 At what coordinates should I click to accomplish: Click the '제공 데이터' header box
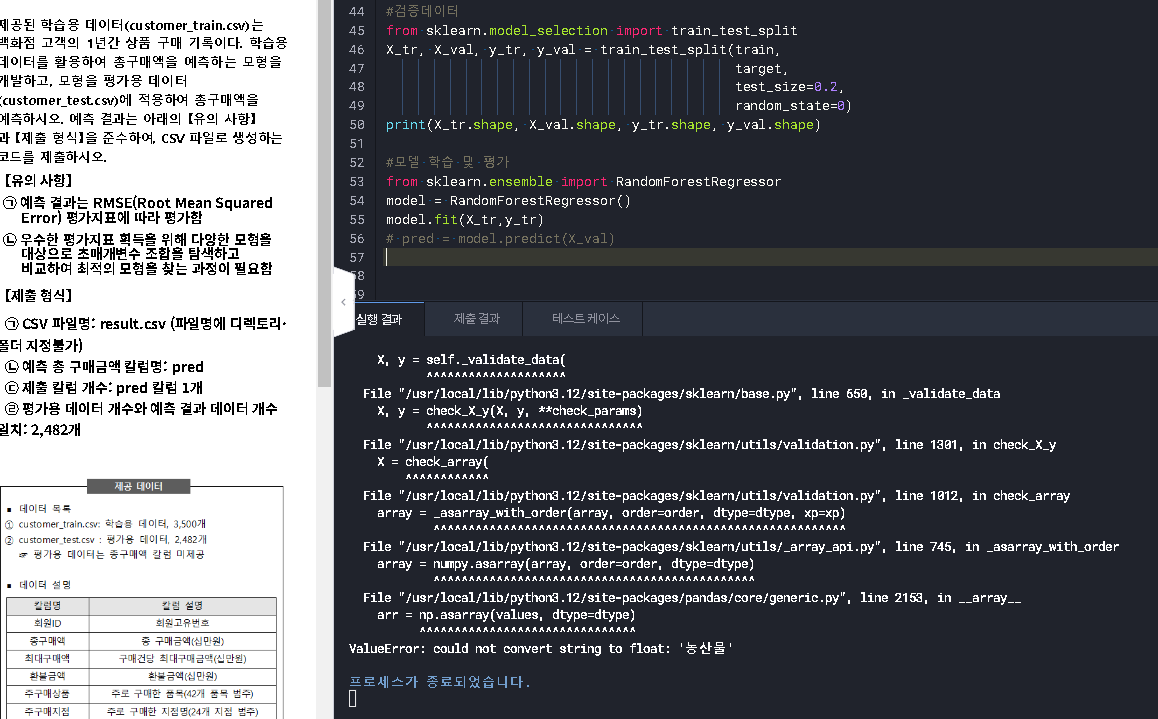pyautogui.click(x=138, y=486)
